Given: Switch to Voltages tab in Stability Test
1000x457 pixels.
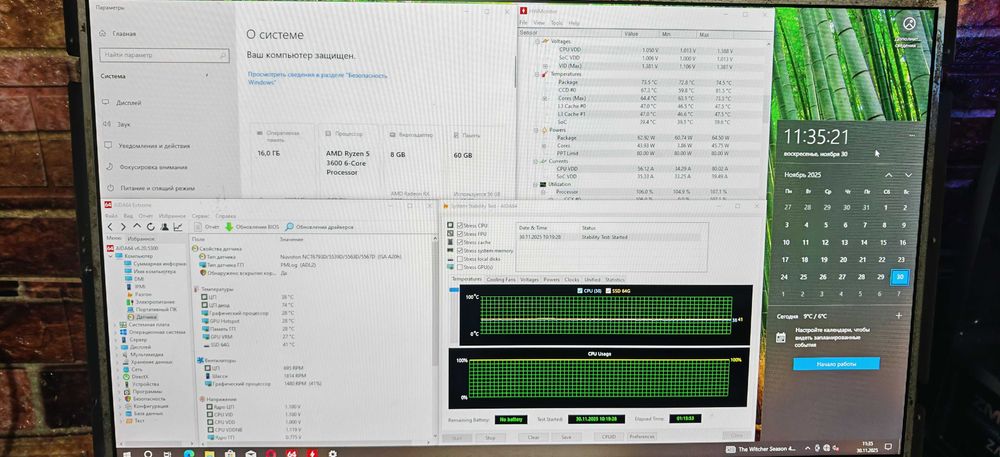Looking at the screenshot, I should pyautogui.click(x=529, y=279).
